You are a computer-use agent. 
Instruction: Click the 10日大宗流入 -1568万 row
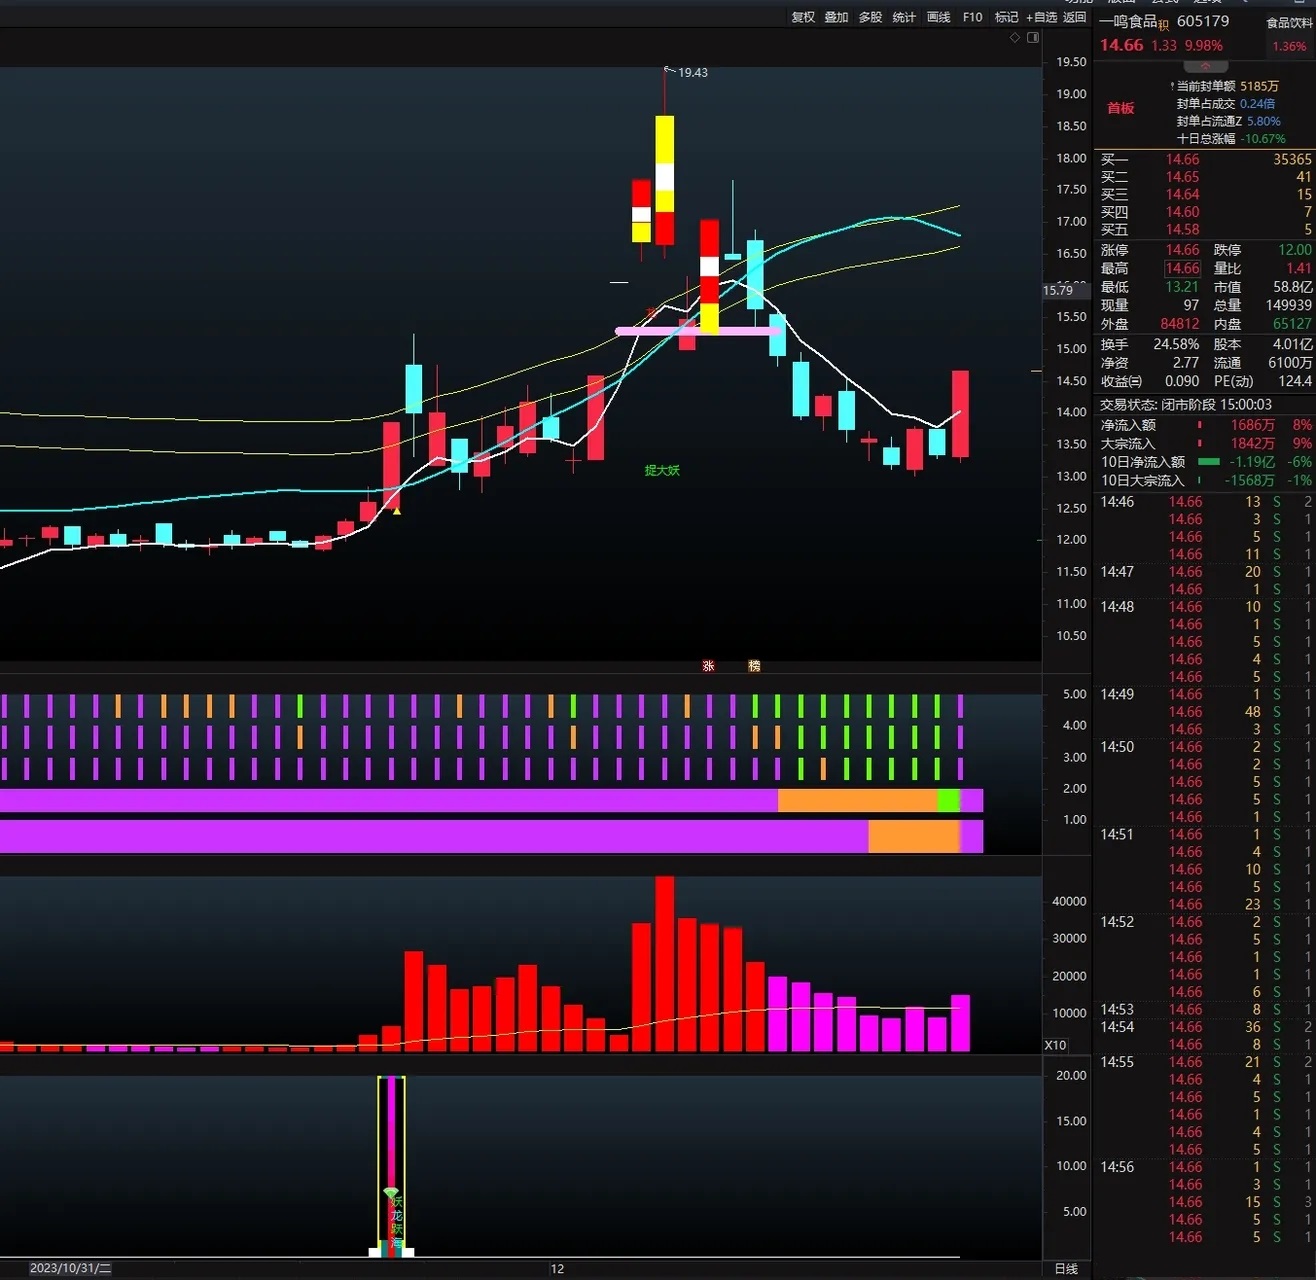click(1205, 481)
